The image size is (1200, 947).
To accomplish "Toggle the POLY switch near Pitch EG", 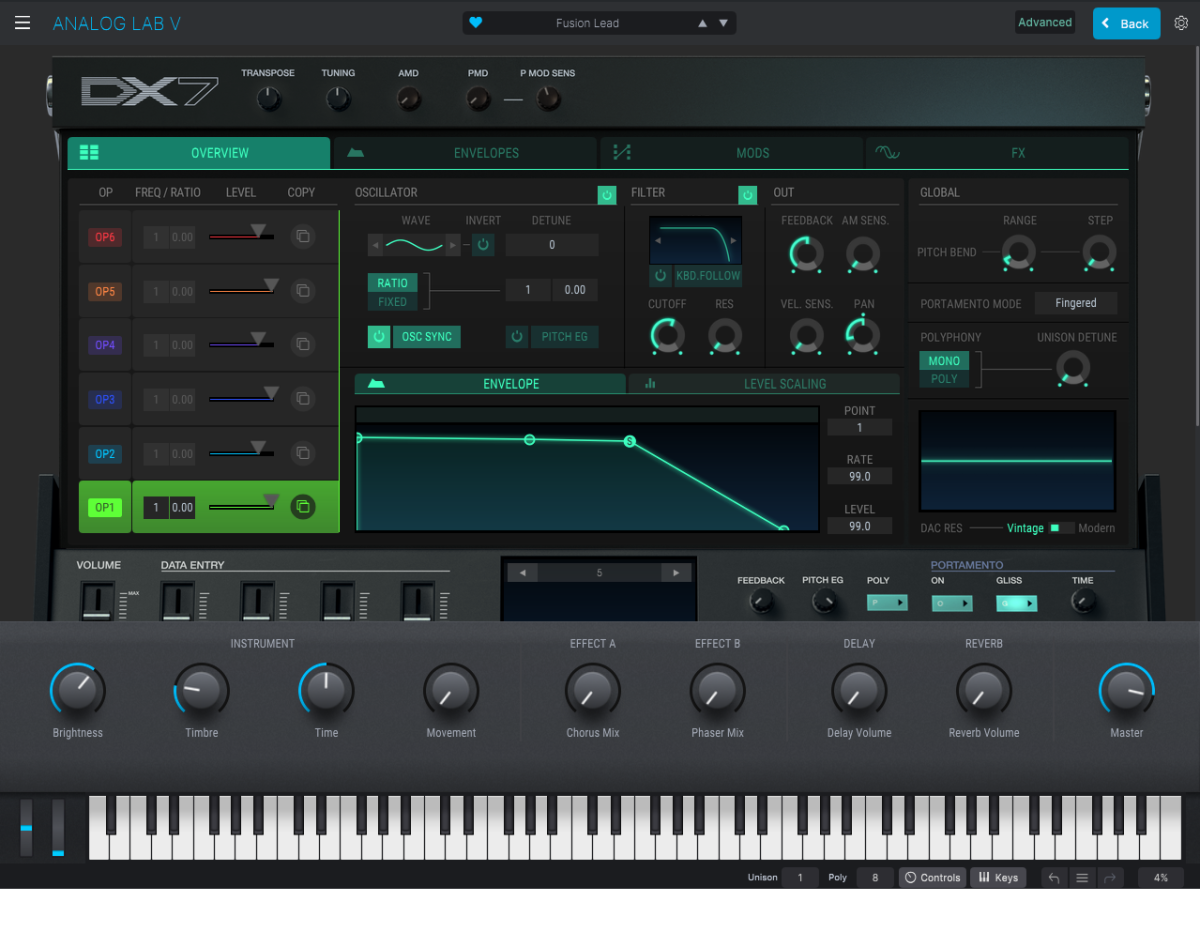I will pos(887,603).
